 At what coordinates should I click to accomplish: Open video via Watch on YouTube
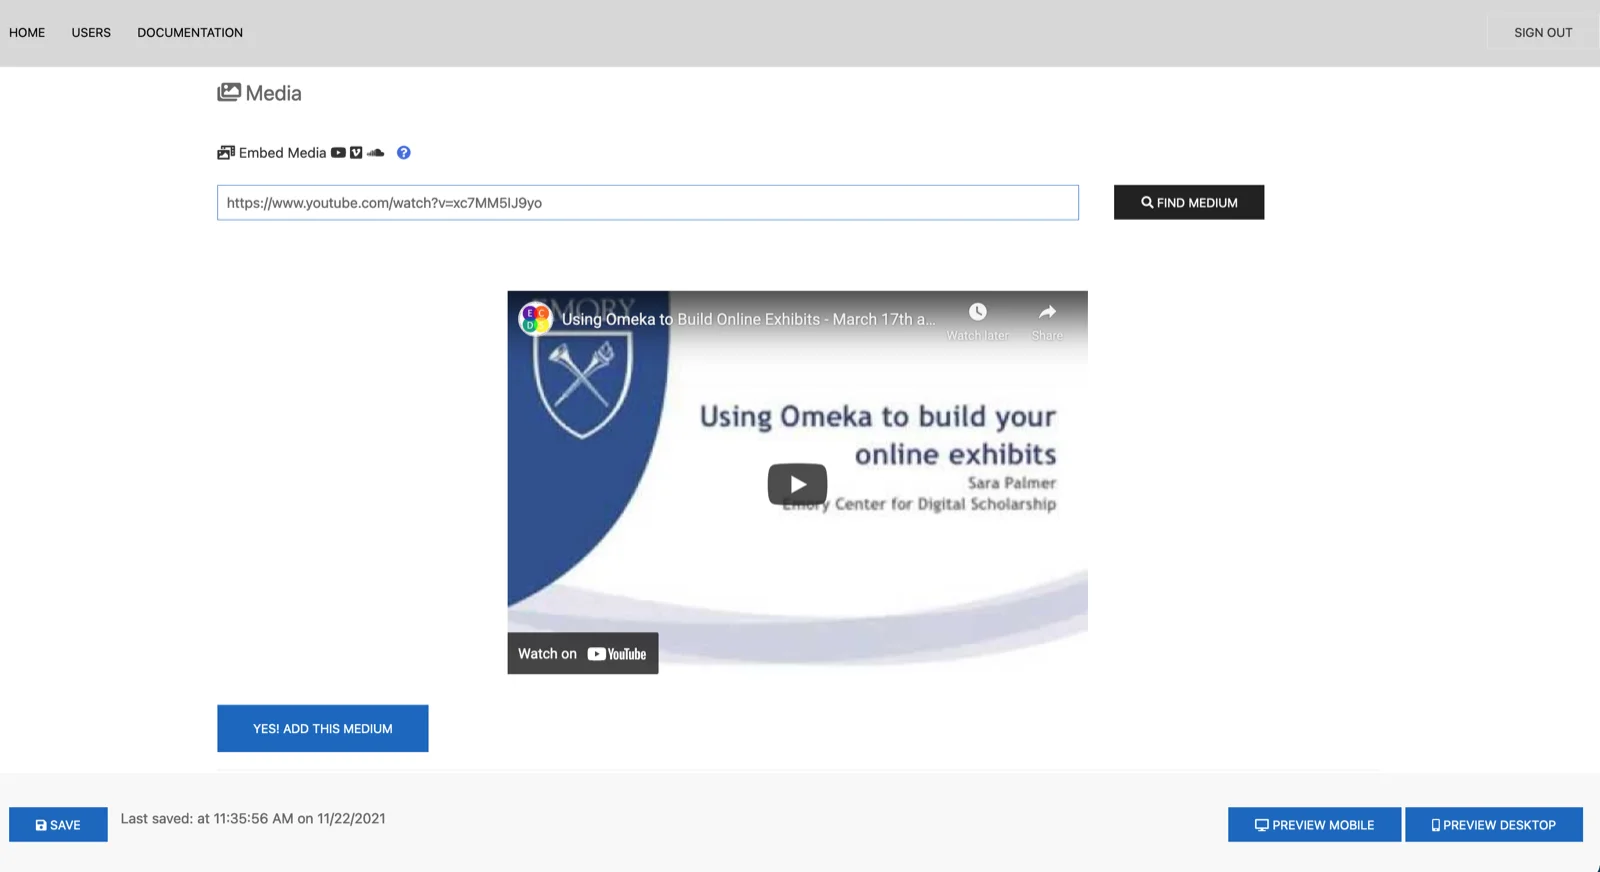(583, 654)
